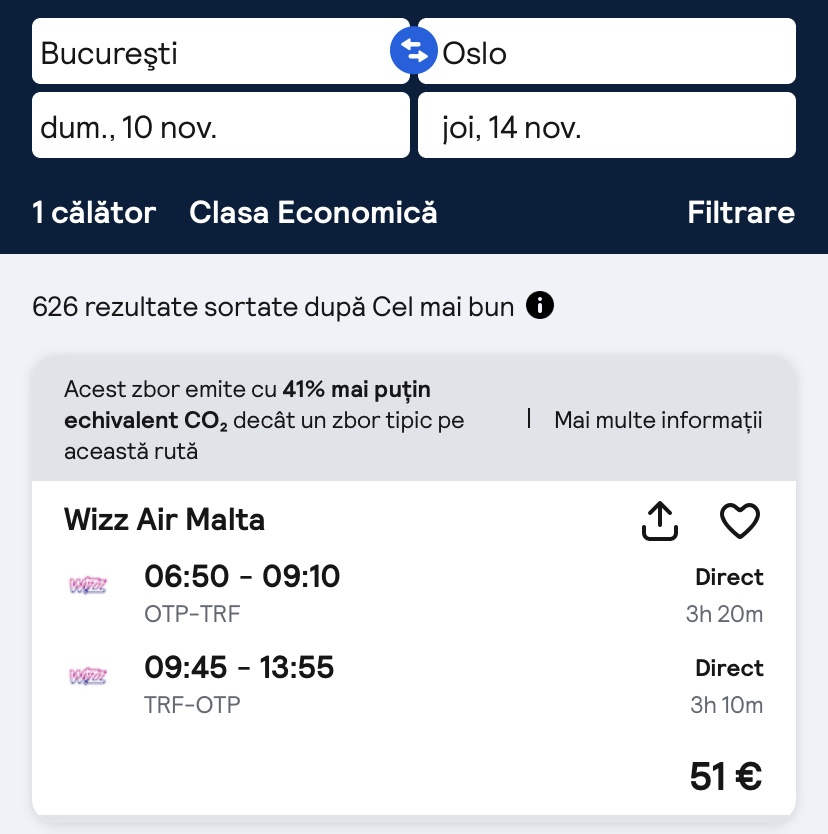
Task: Change return date joi, 14 nov.
Action: click(606, 126)
